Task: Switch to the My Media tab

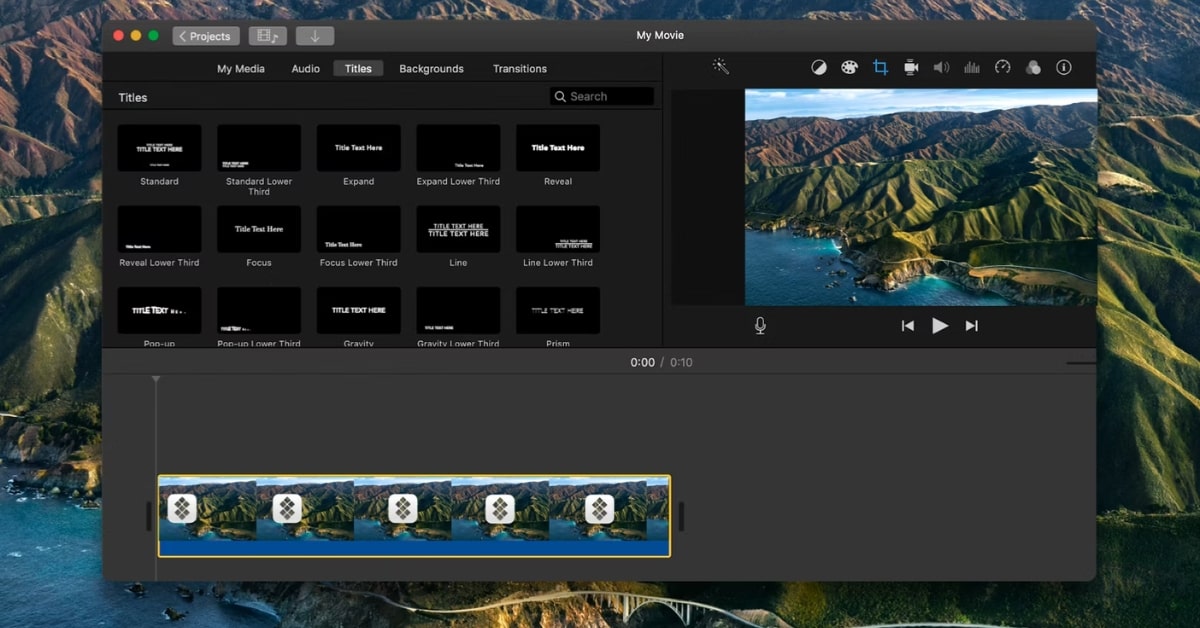Action: (241, 69)
